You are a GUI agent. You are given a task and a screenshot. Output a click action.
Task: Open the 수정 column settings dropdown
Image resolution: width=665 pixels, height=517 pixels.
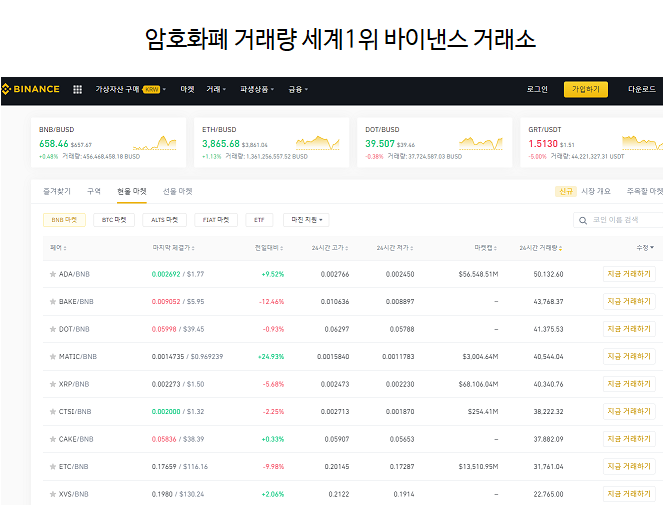[645, 247]
